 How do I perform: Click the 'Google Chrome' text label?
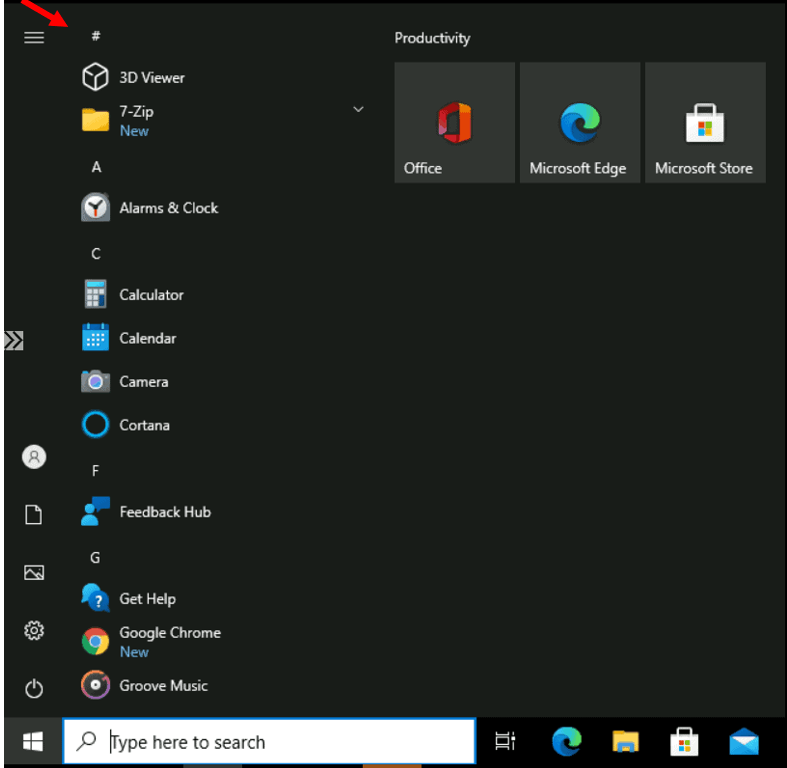click(170, 632)
